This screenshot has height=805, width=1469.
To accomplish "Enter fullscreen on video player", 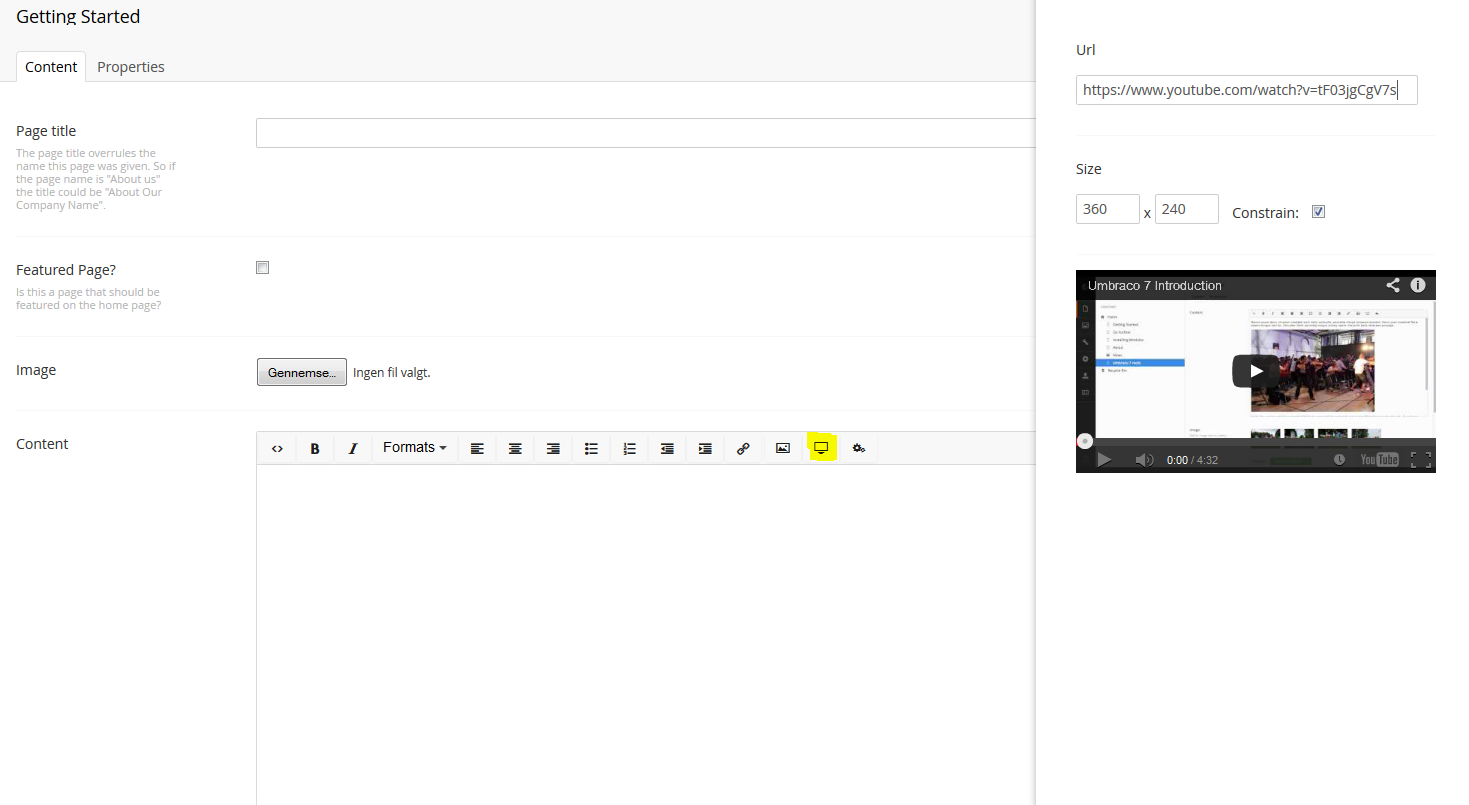I will coord(1421,460).
